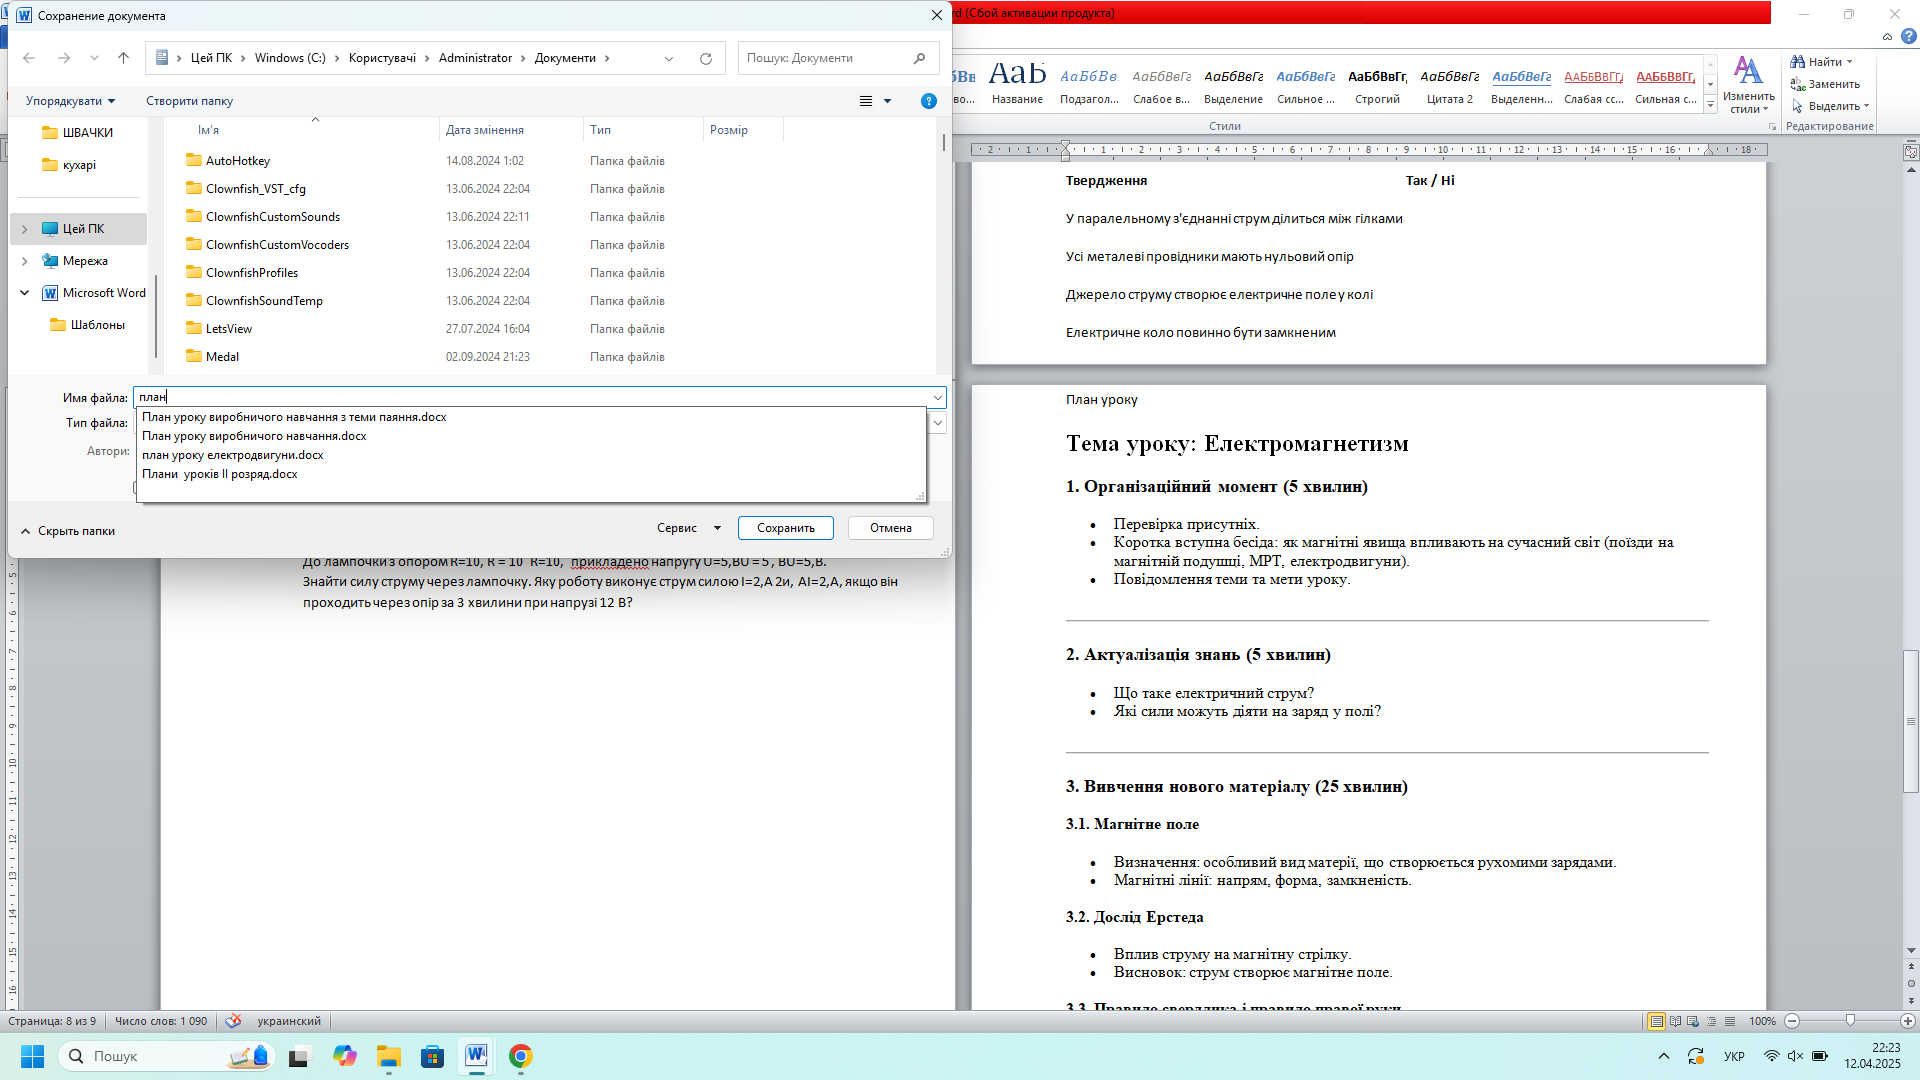Zoom in with plus button
This screenshot has height=1080, width=1920.
coord(1908,1021)
